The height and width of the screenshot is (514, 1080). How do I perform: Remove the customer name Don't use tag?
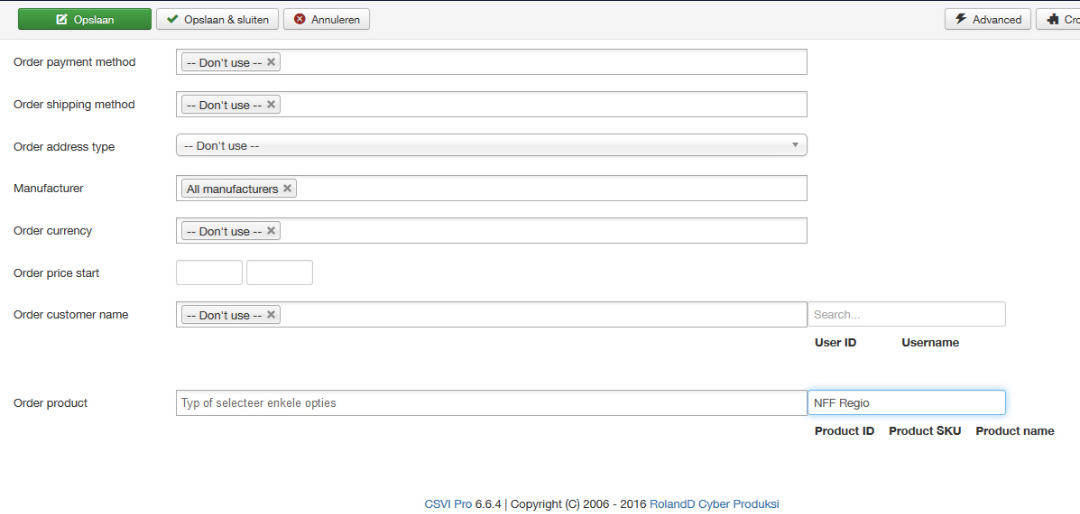(271, 314)
